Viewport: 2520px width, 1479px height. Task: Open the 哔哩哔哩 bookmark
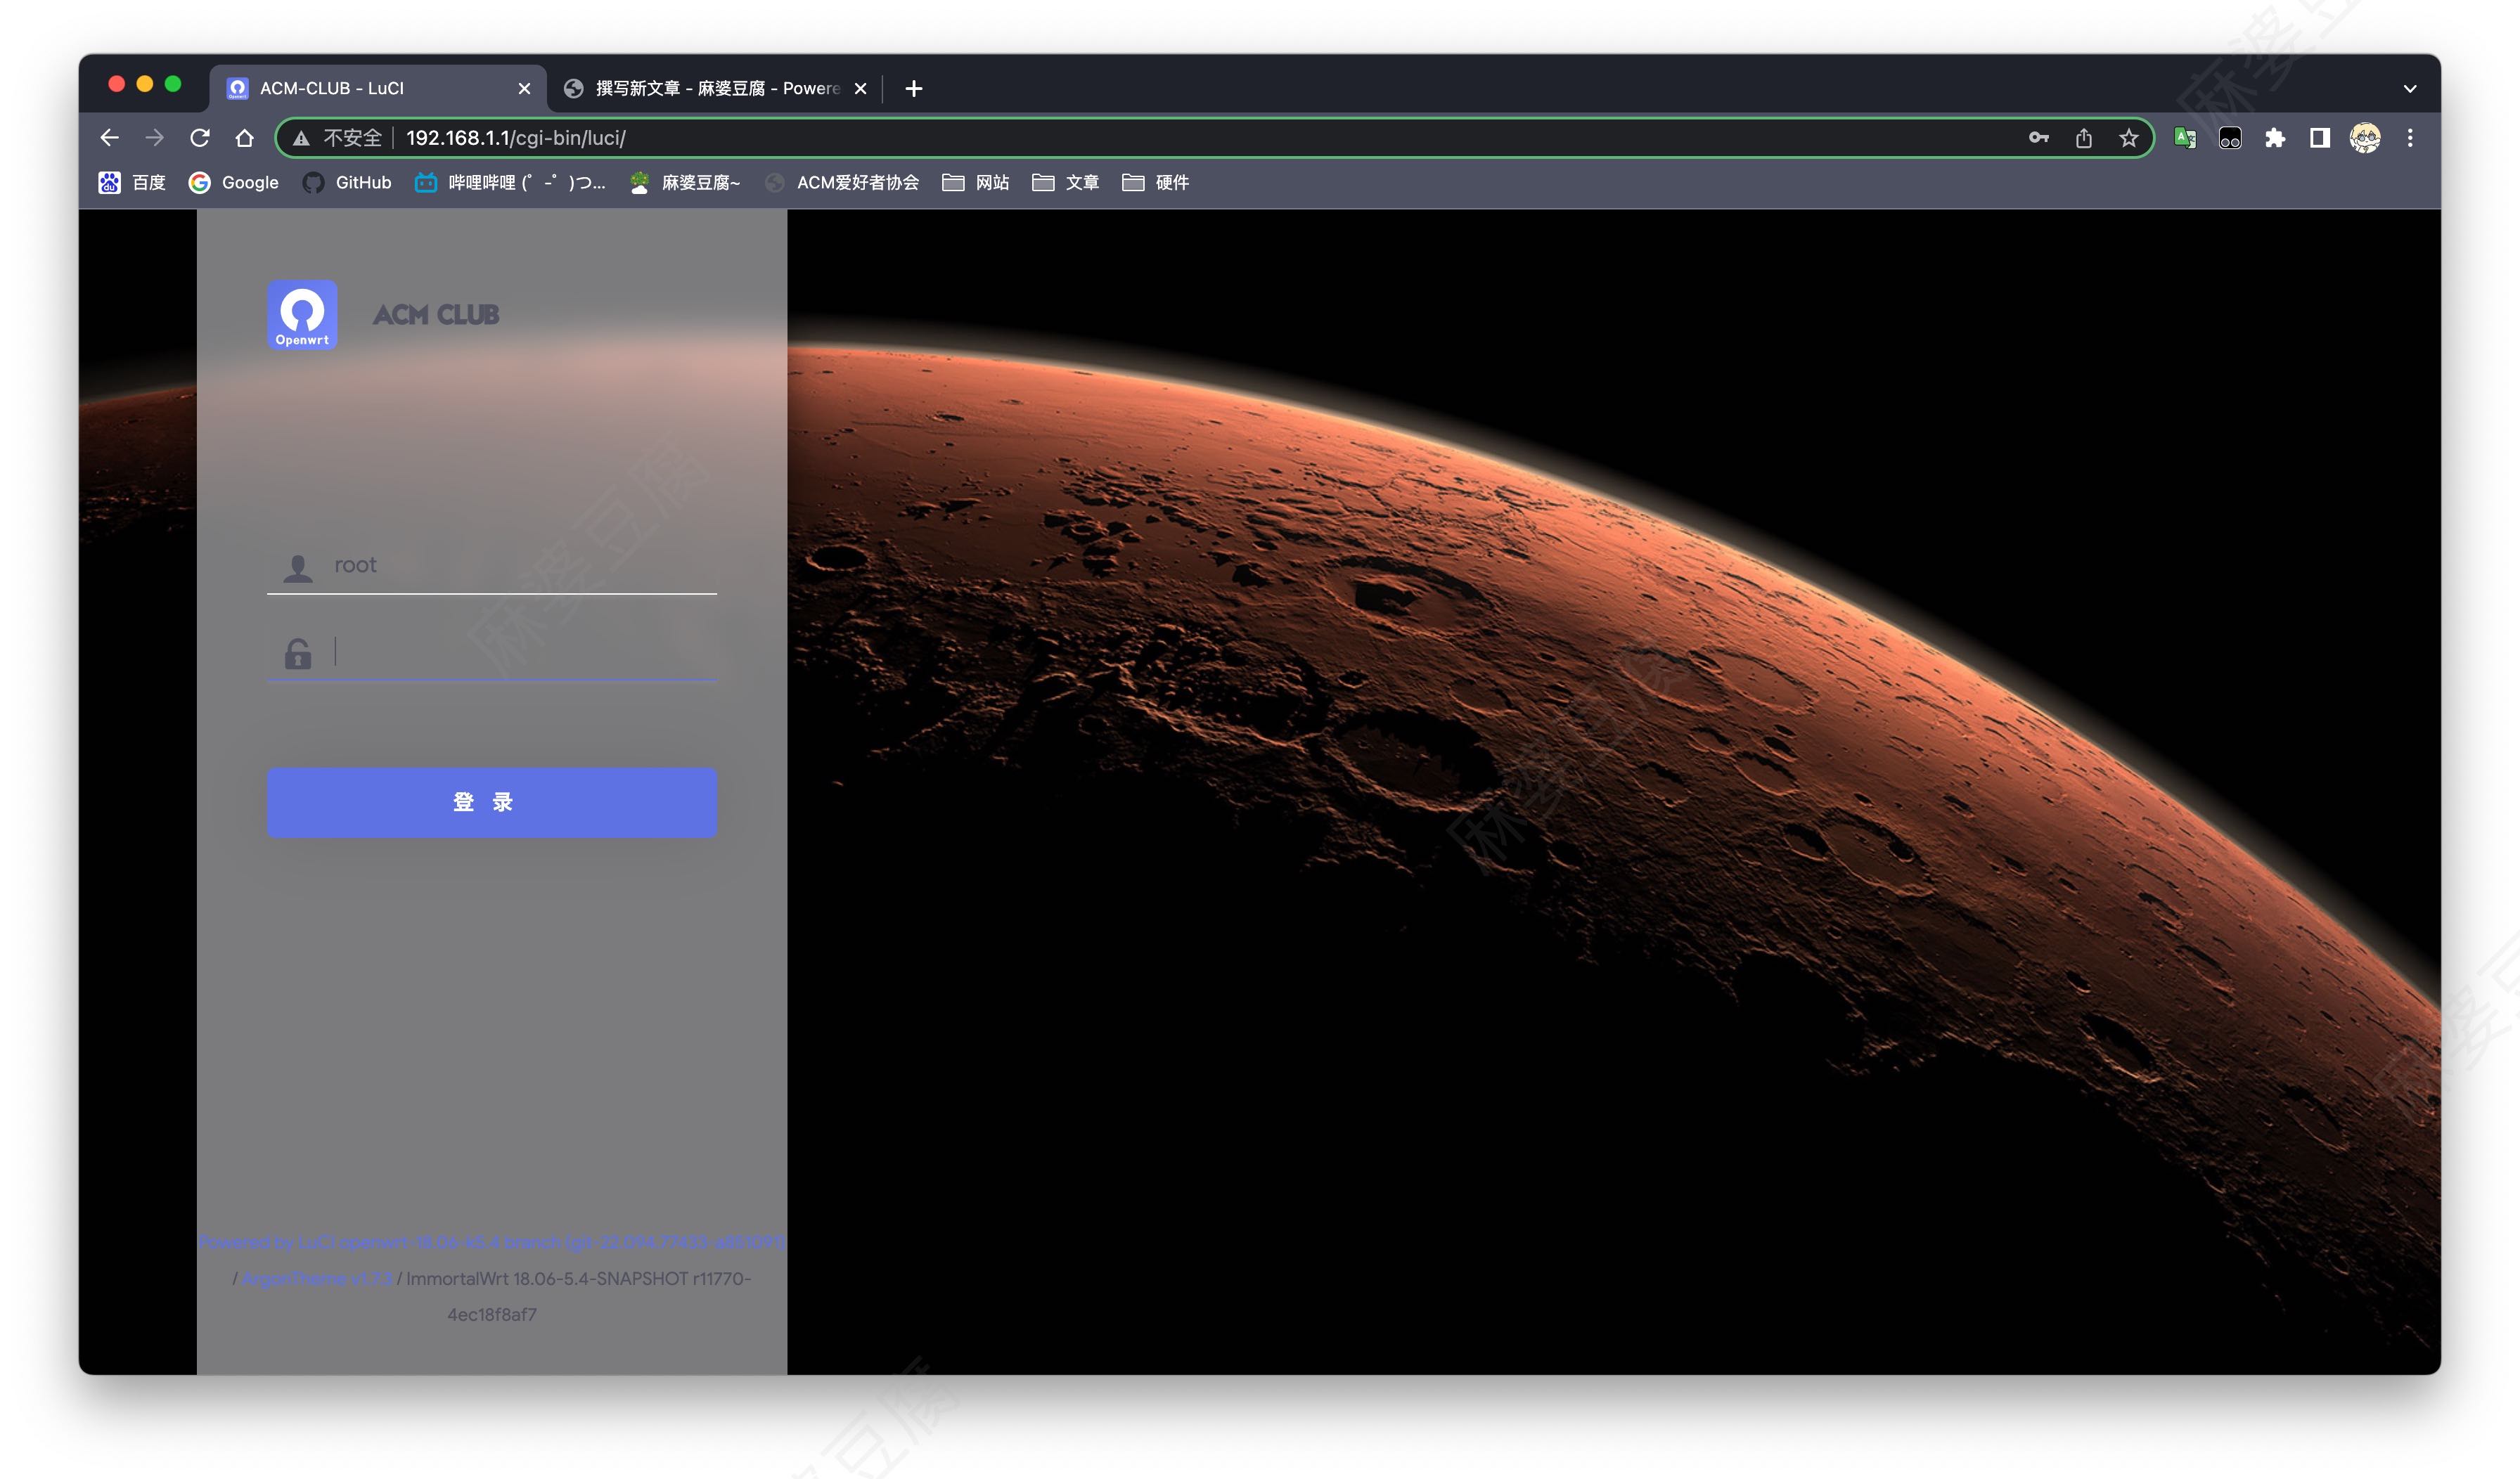(x=510, y=182)
